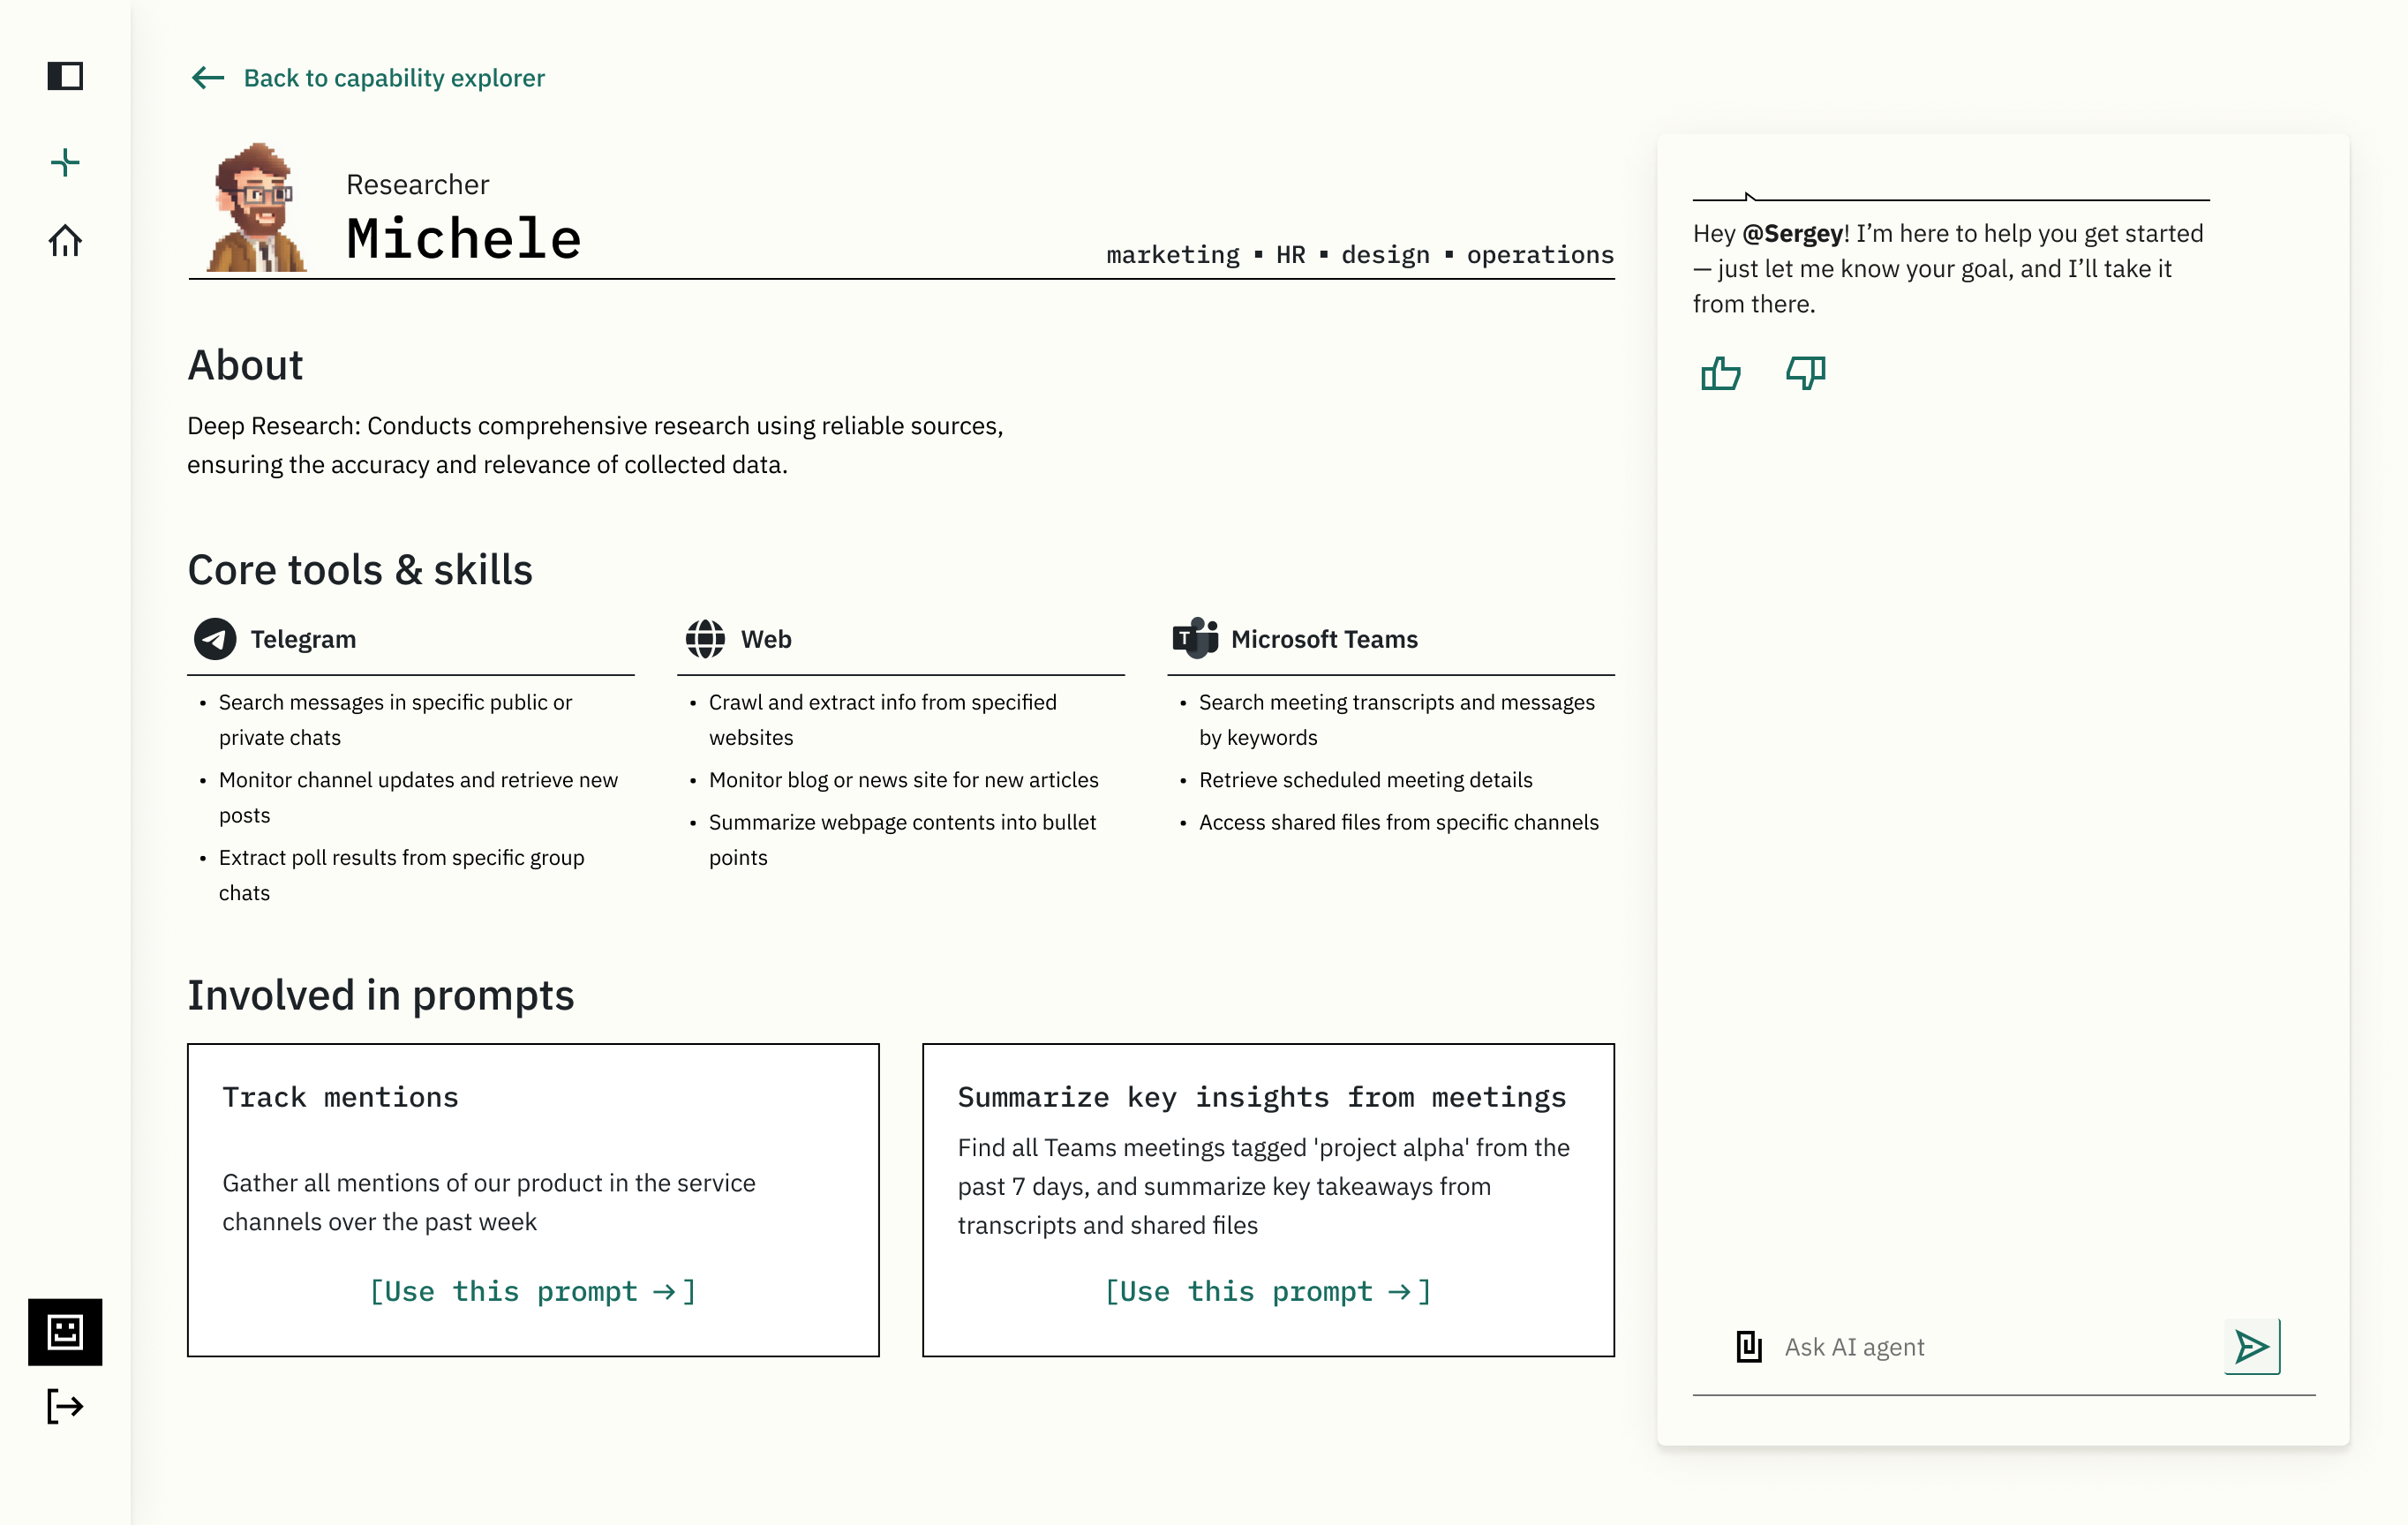Viewport: 2408px width, 1525px height.
Task: Click 'Search meeting transcripts' list item
Action: click(x=1397, y=720)
